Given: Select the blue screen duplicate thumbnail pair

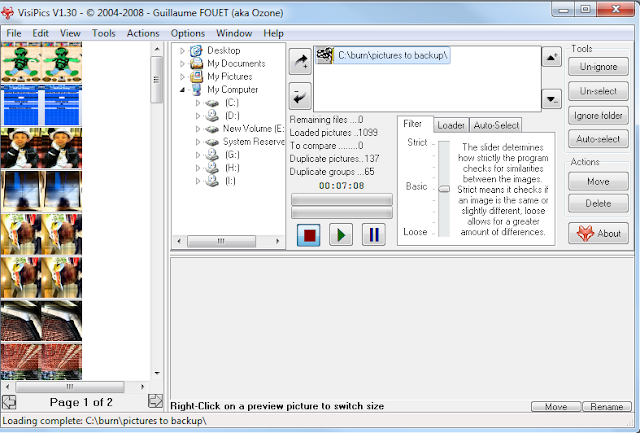Looking at the screenshot, I should point(41,105).
